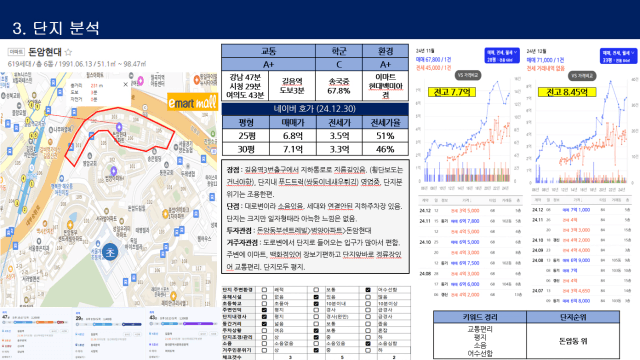Select the 25평 매매가 6.8억 cell
The image size is (640, 360).
click(x=292, y=136)
